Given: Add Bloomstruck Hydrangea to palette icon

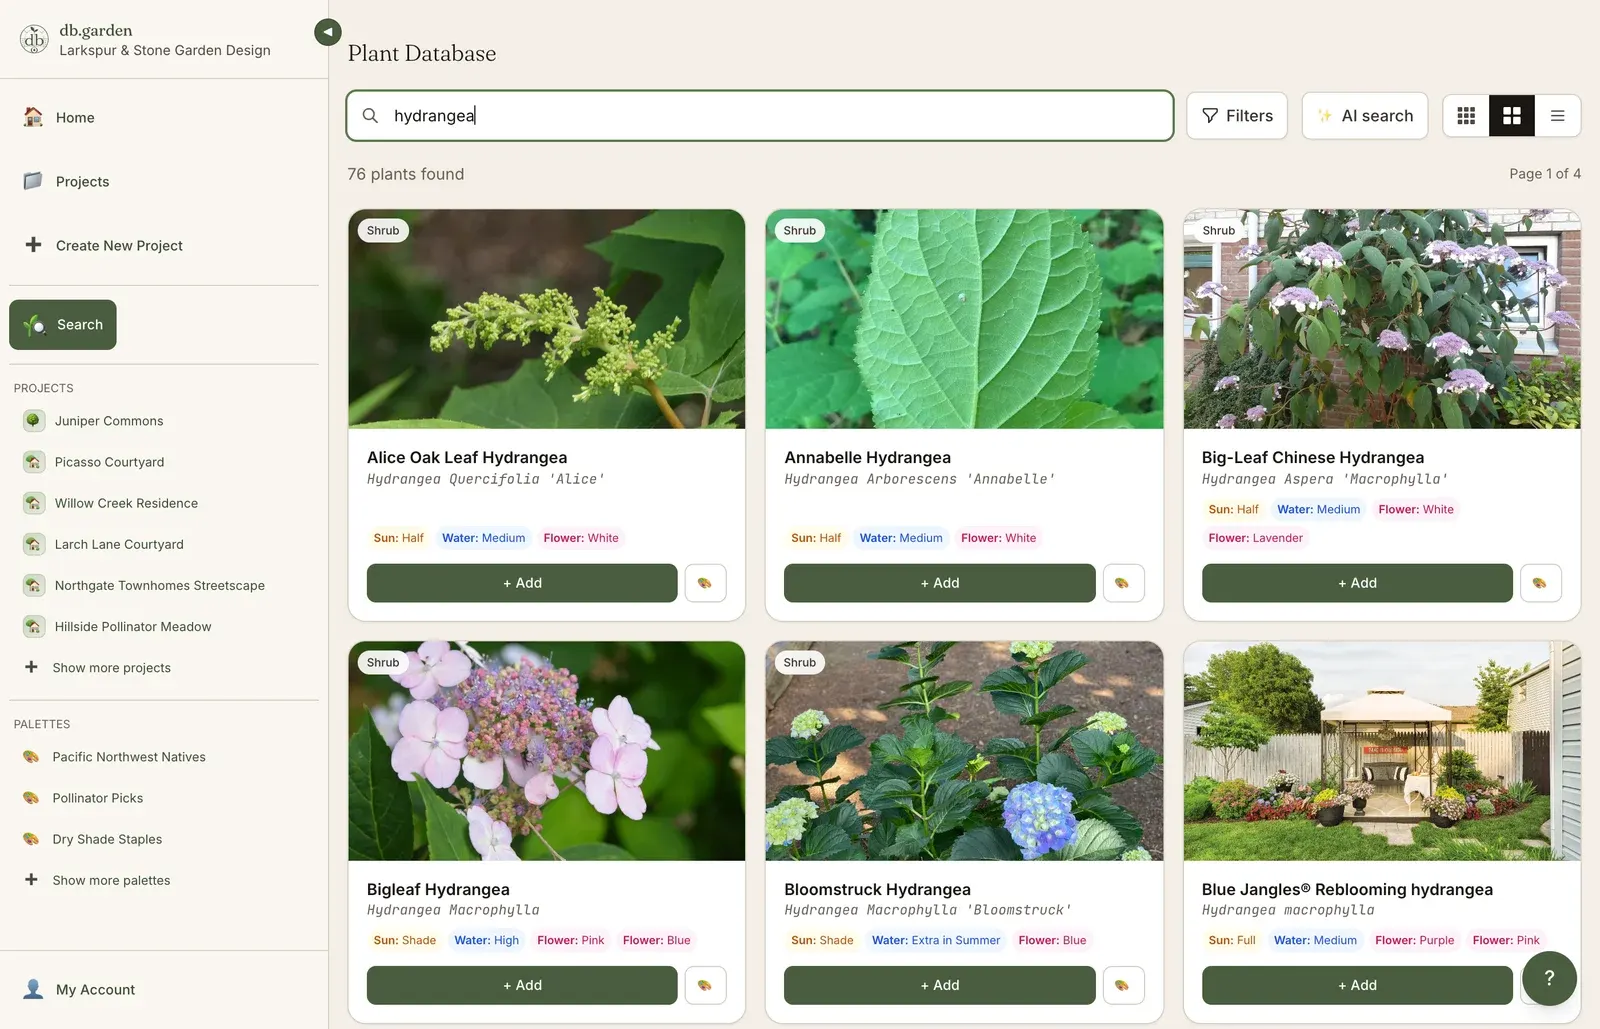Looking at the screenshot, I should pos(1123,985).
